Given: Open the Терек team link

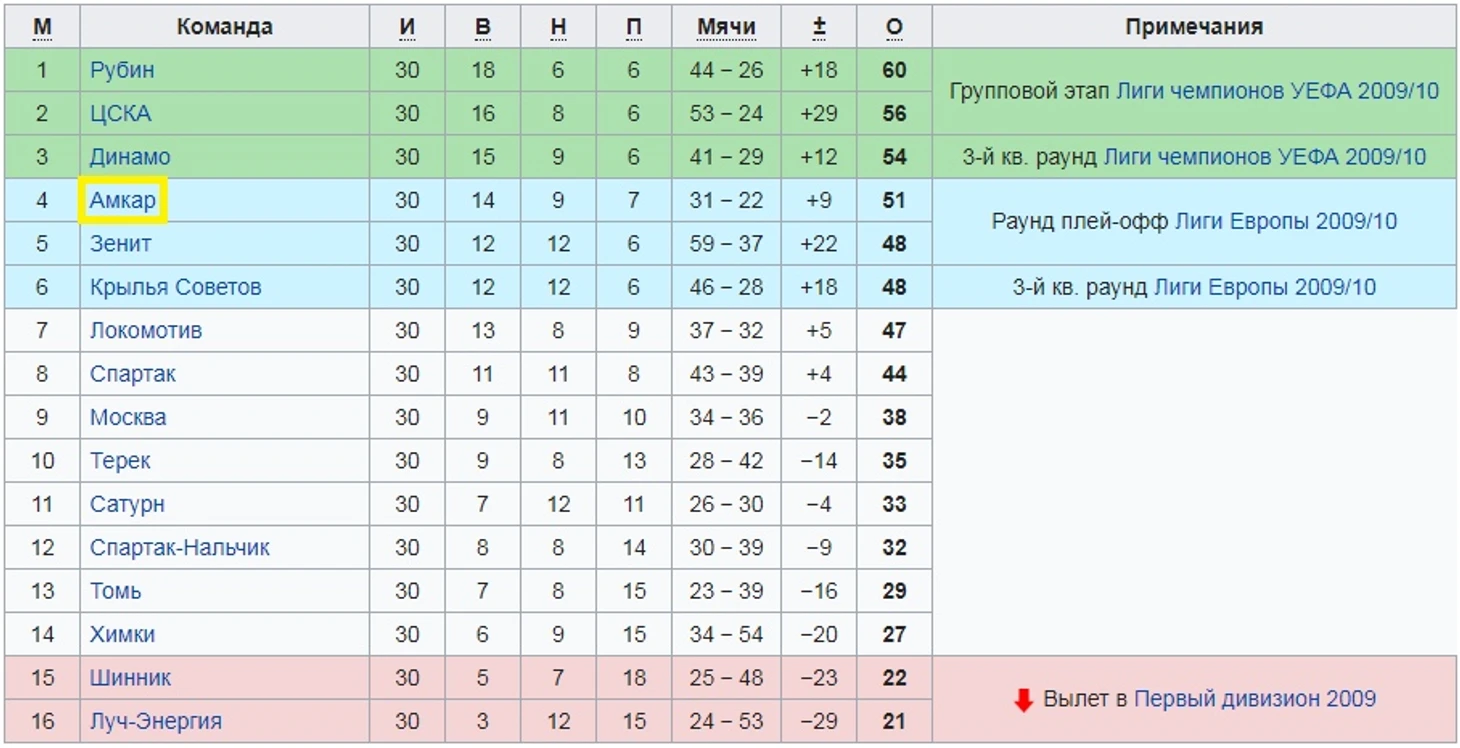Looking at the screenshot, I should pos(120,460).
